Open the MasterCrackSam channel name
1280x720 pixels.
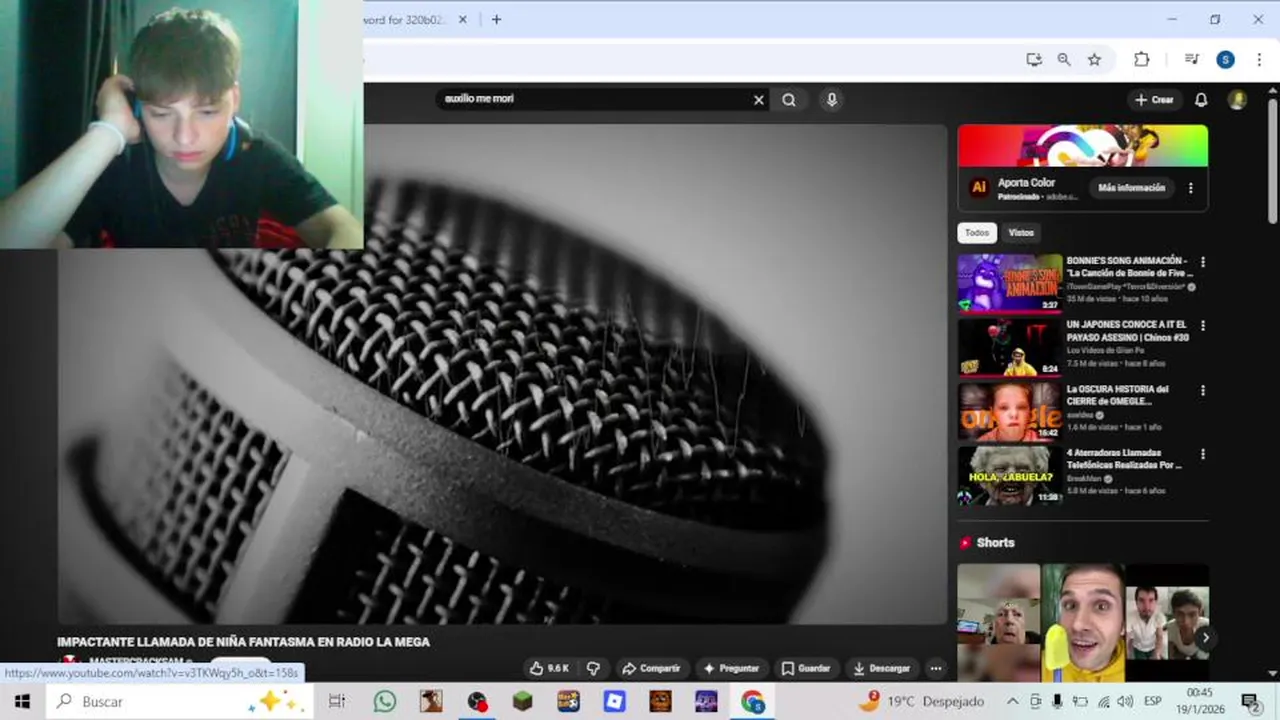[x=136, y=662]
